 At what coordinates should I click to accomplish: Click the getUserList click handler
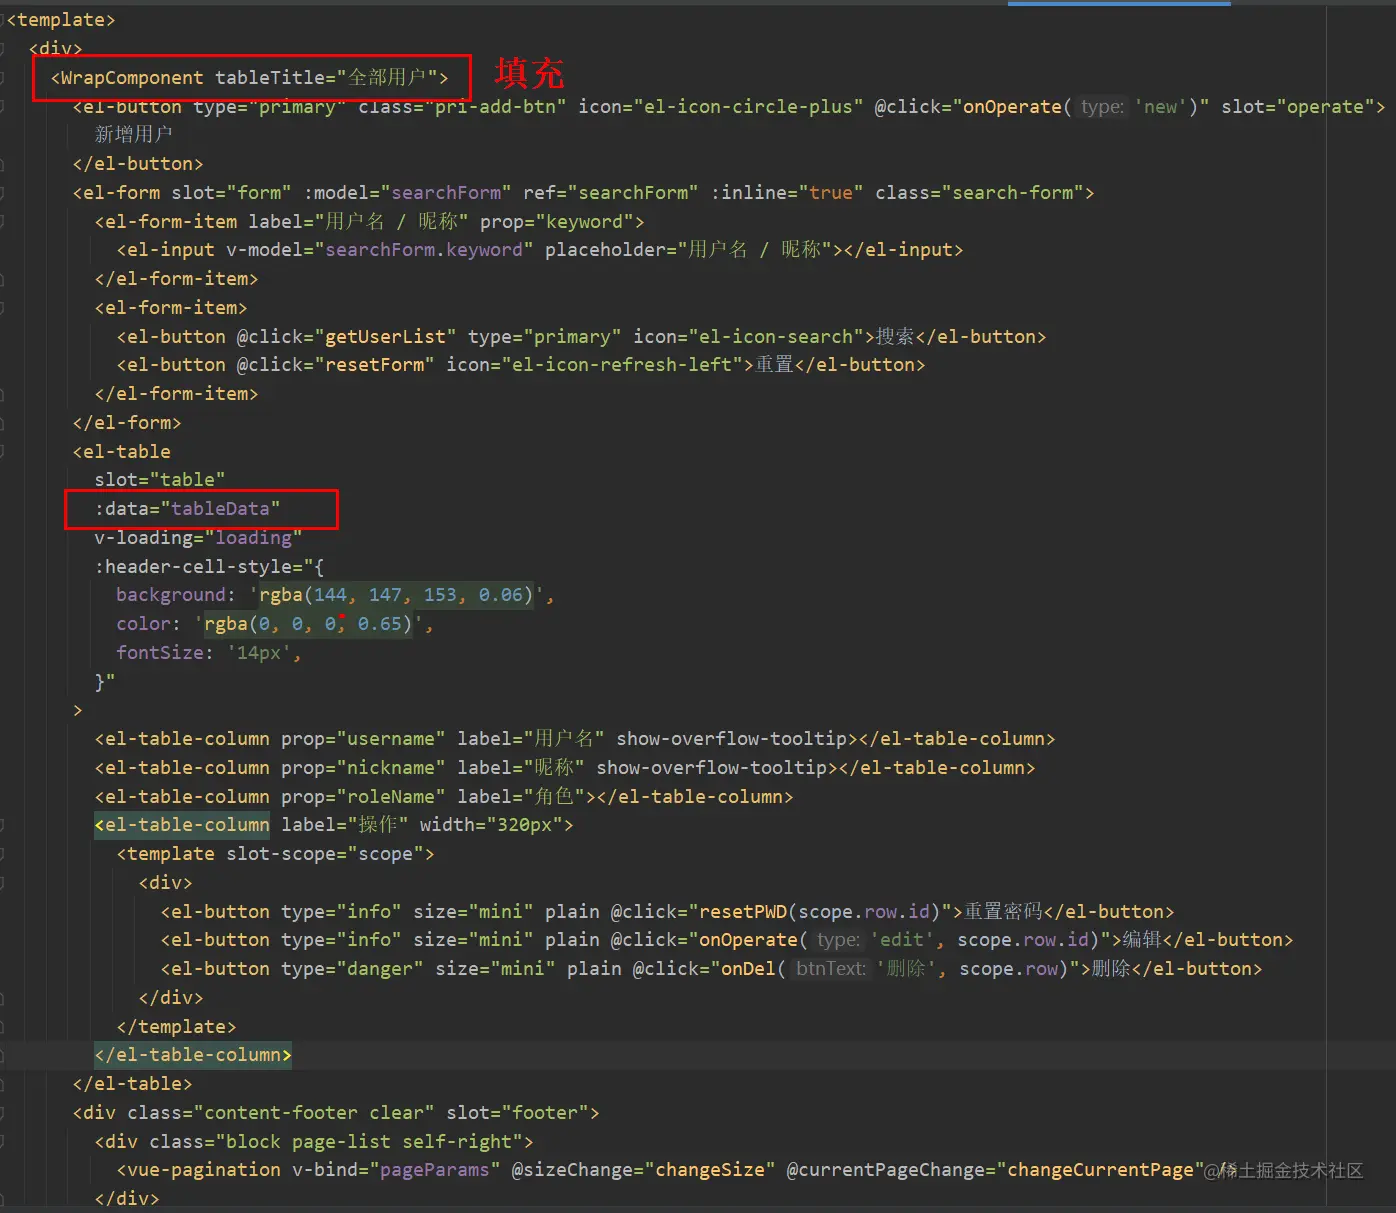pos(385,337)
